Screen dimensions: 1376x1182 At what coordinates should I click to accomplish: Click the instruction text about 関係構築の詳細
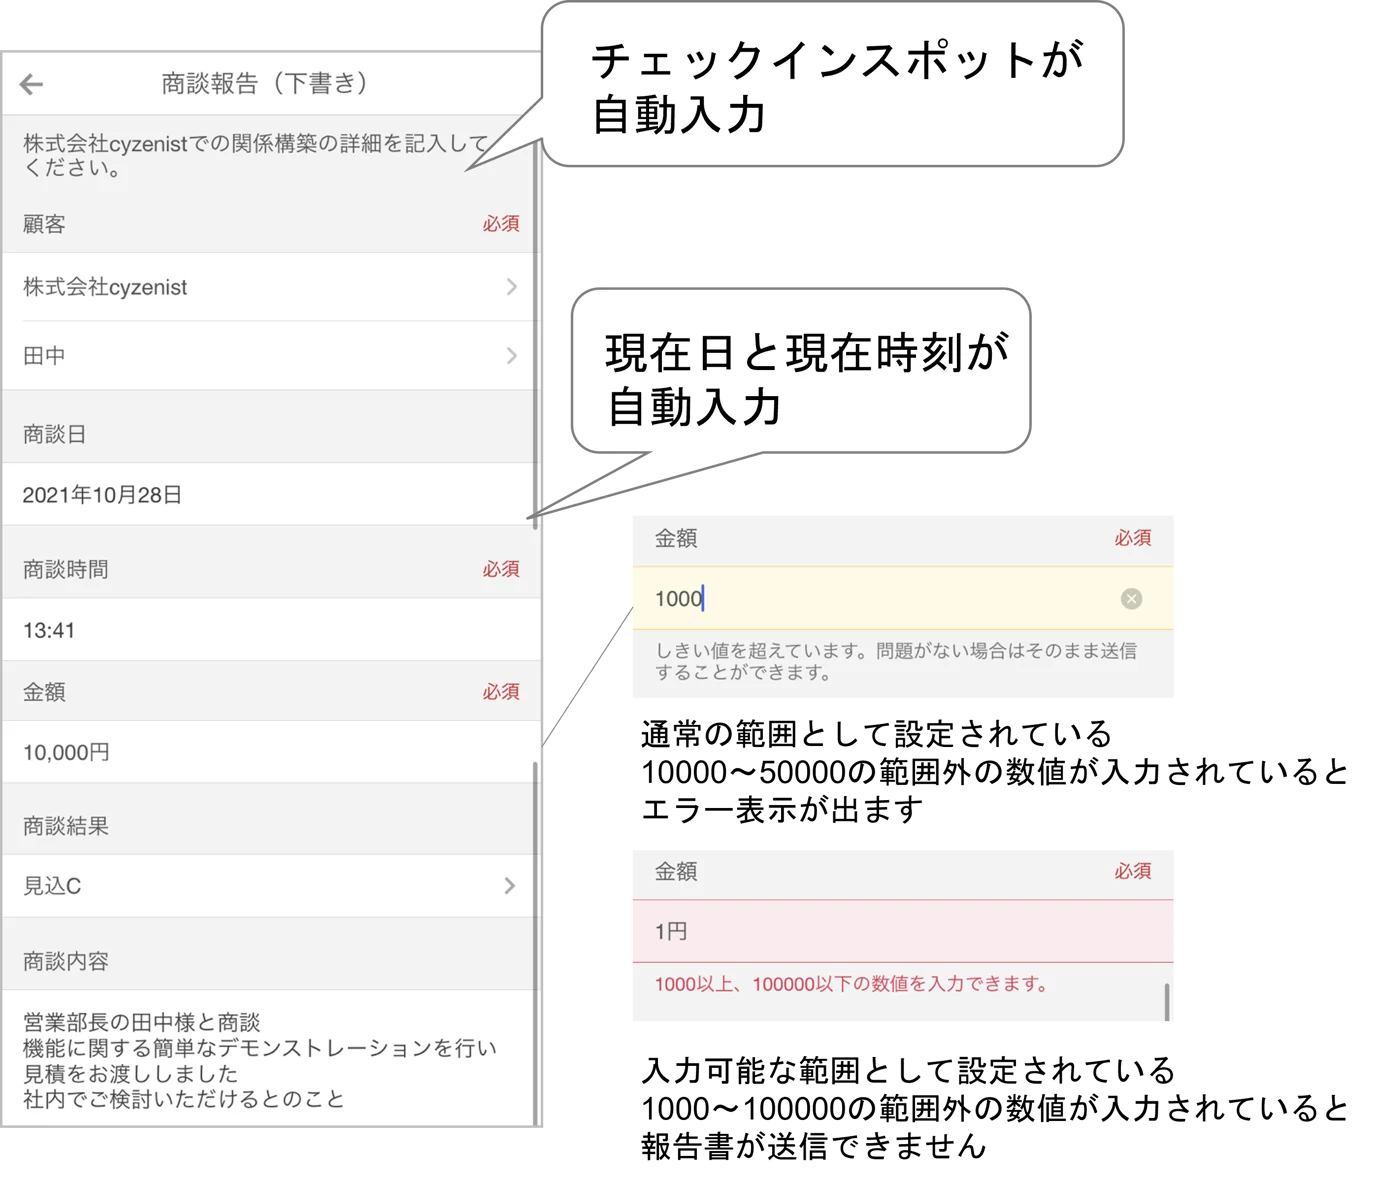[x=256, y=155]
